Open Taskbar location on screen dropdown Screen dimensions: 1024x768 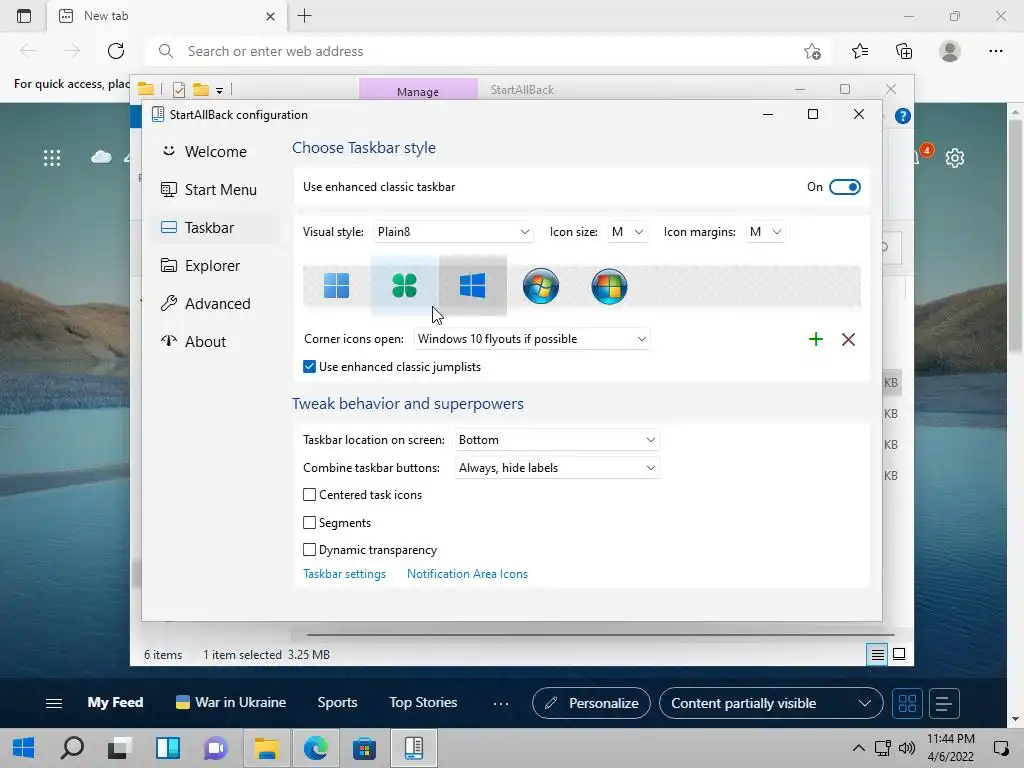click(x=557, y=440)
